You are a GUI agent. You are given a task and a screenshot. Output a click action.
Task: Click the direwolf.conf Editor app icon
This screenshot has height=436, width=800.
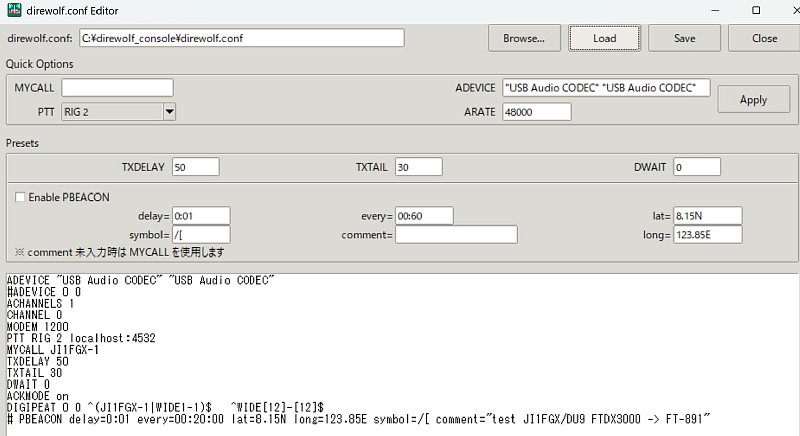click(15, 10)
